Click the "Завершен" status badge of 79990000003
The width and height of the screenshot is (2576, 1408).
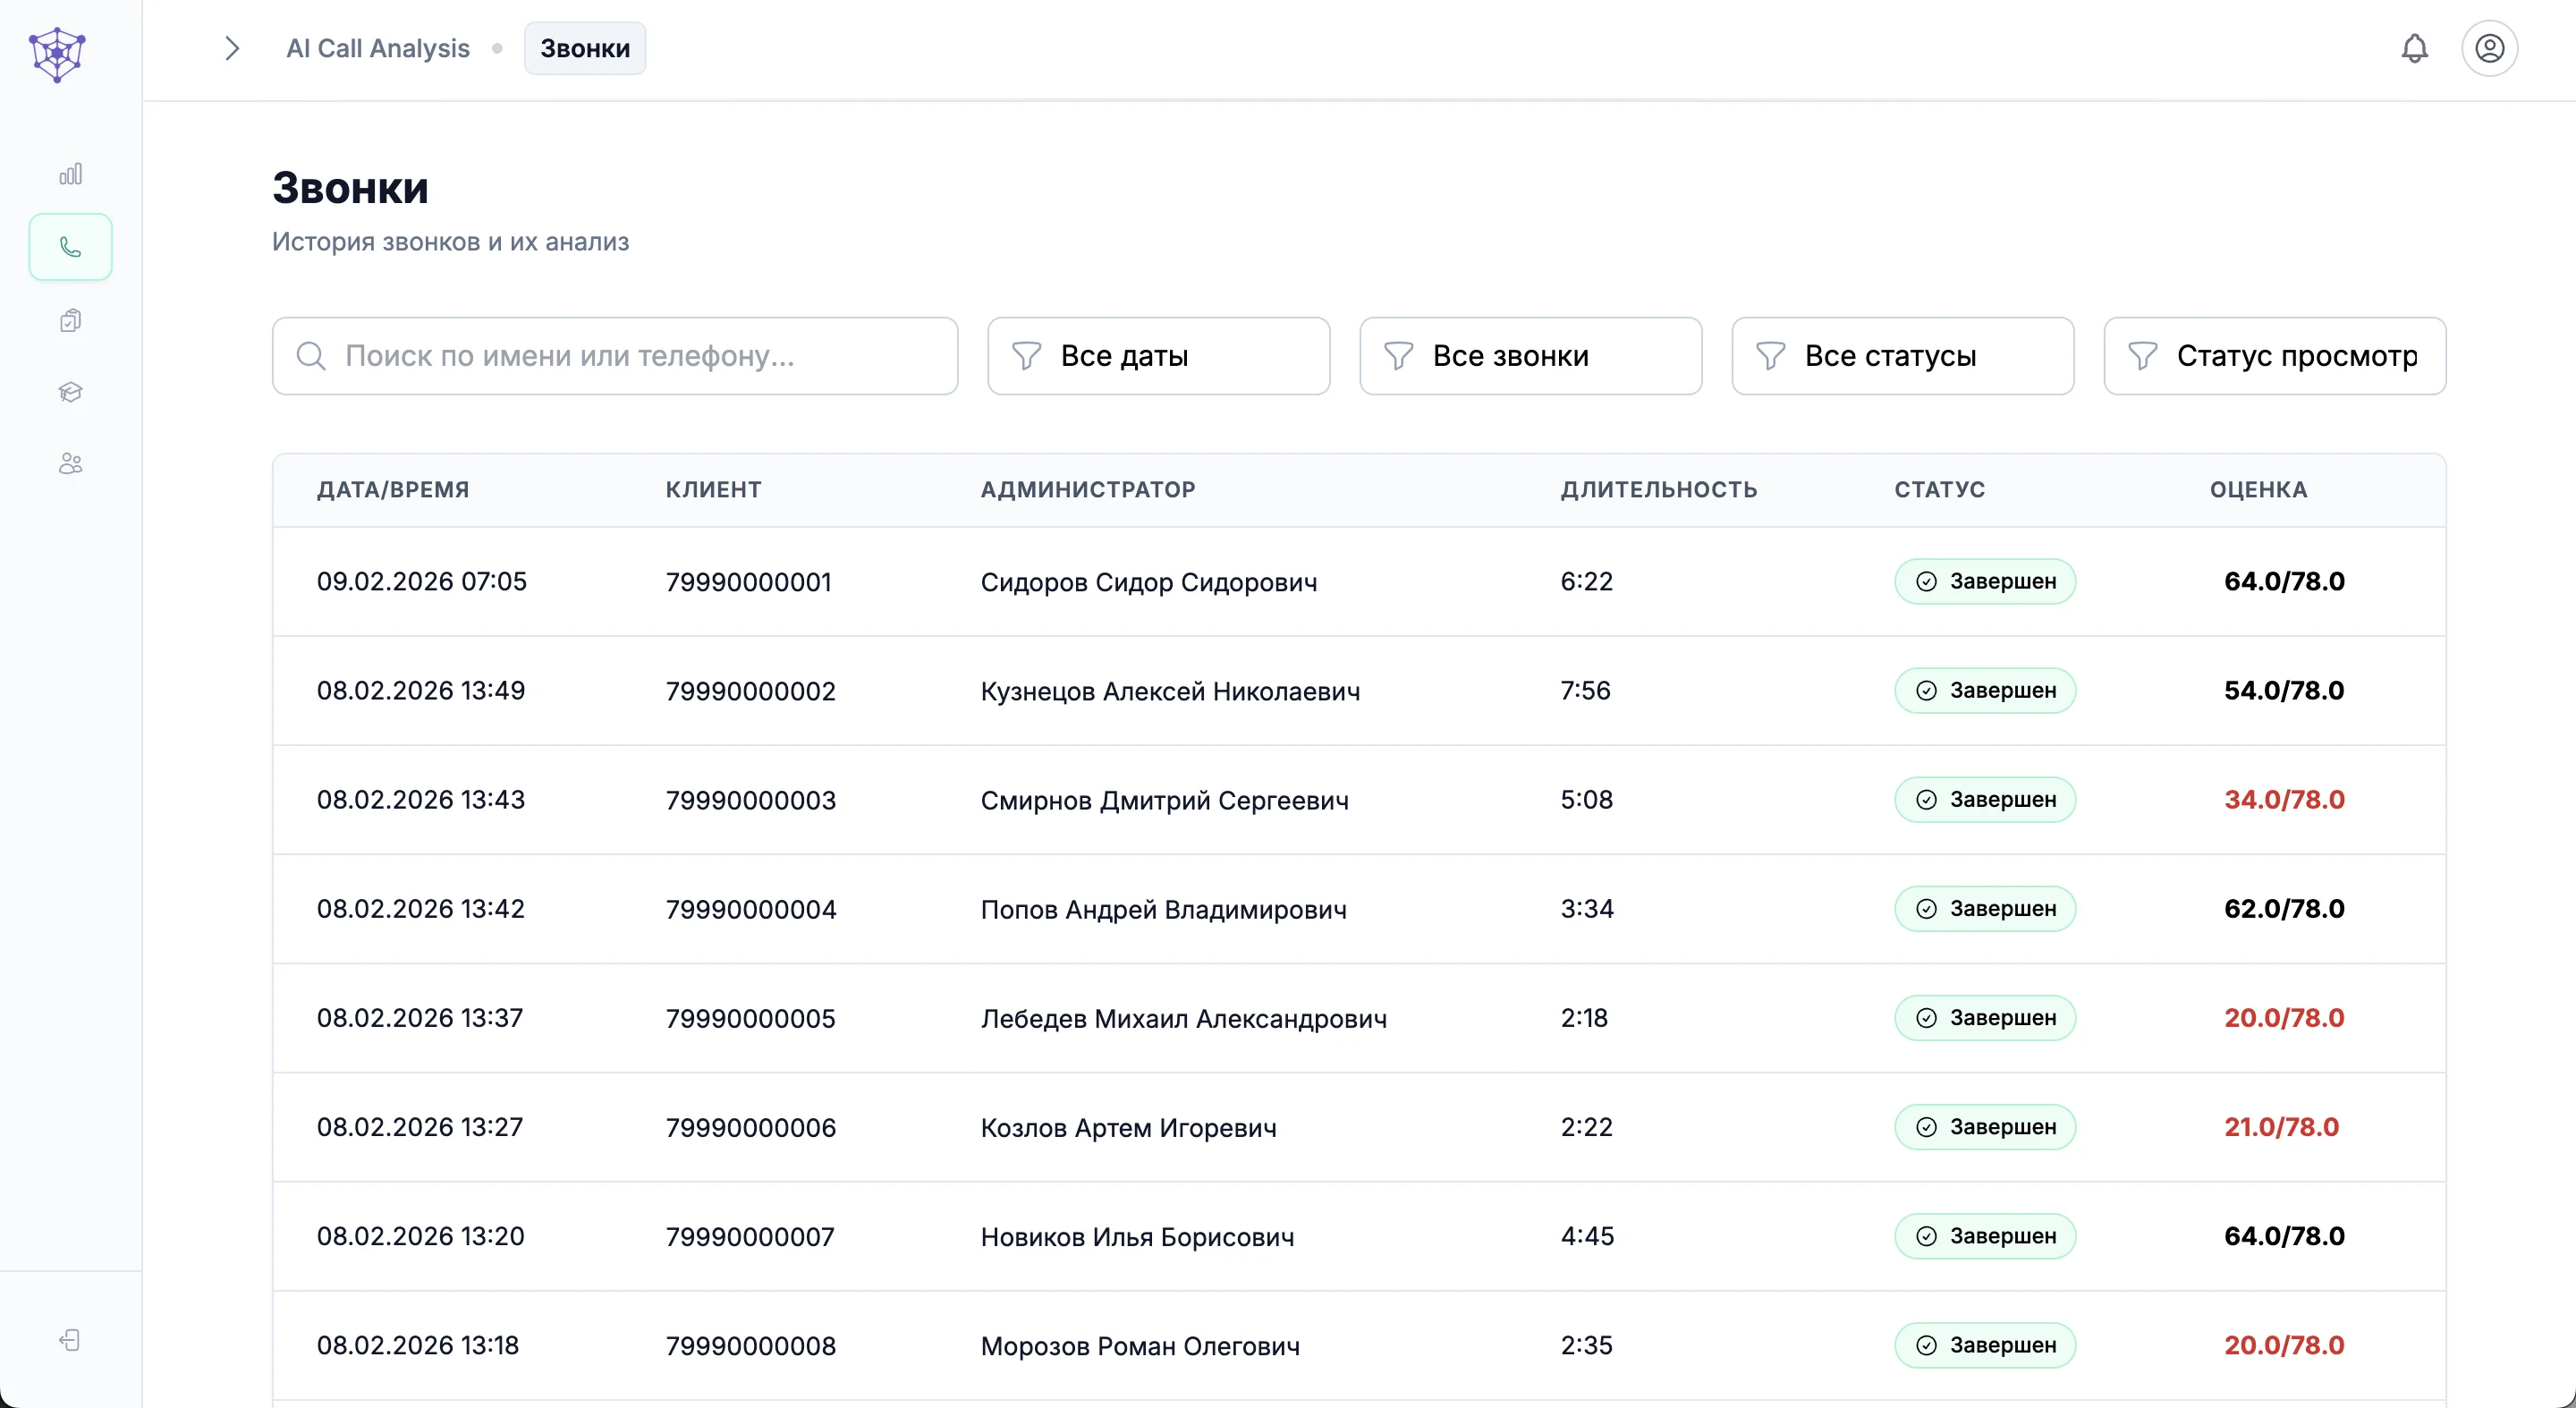[x=1984, y=800]
